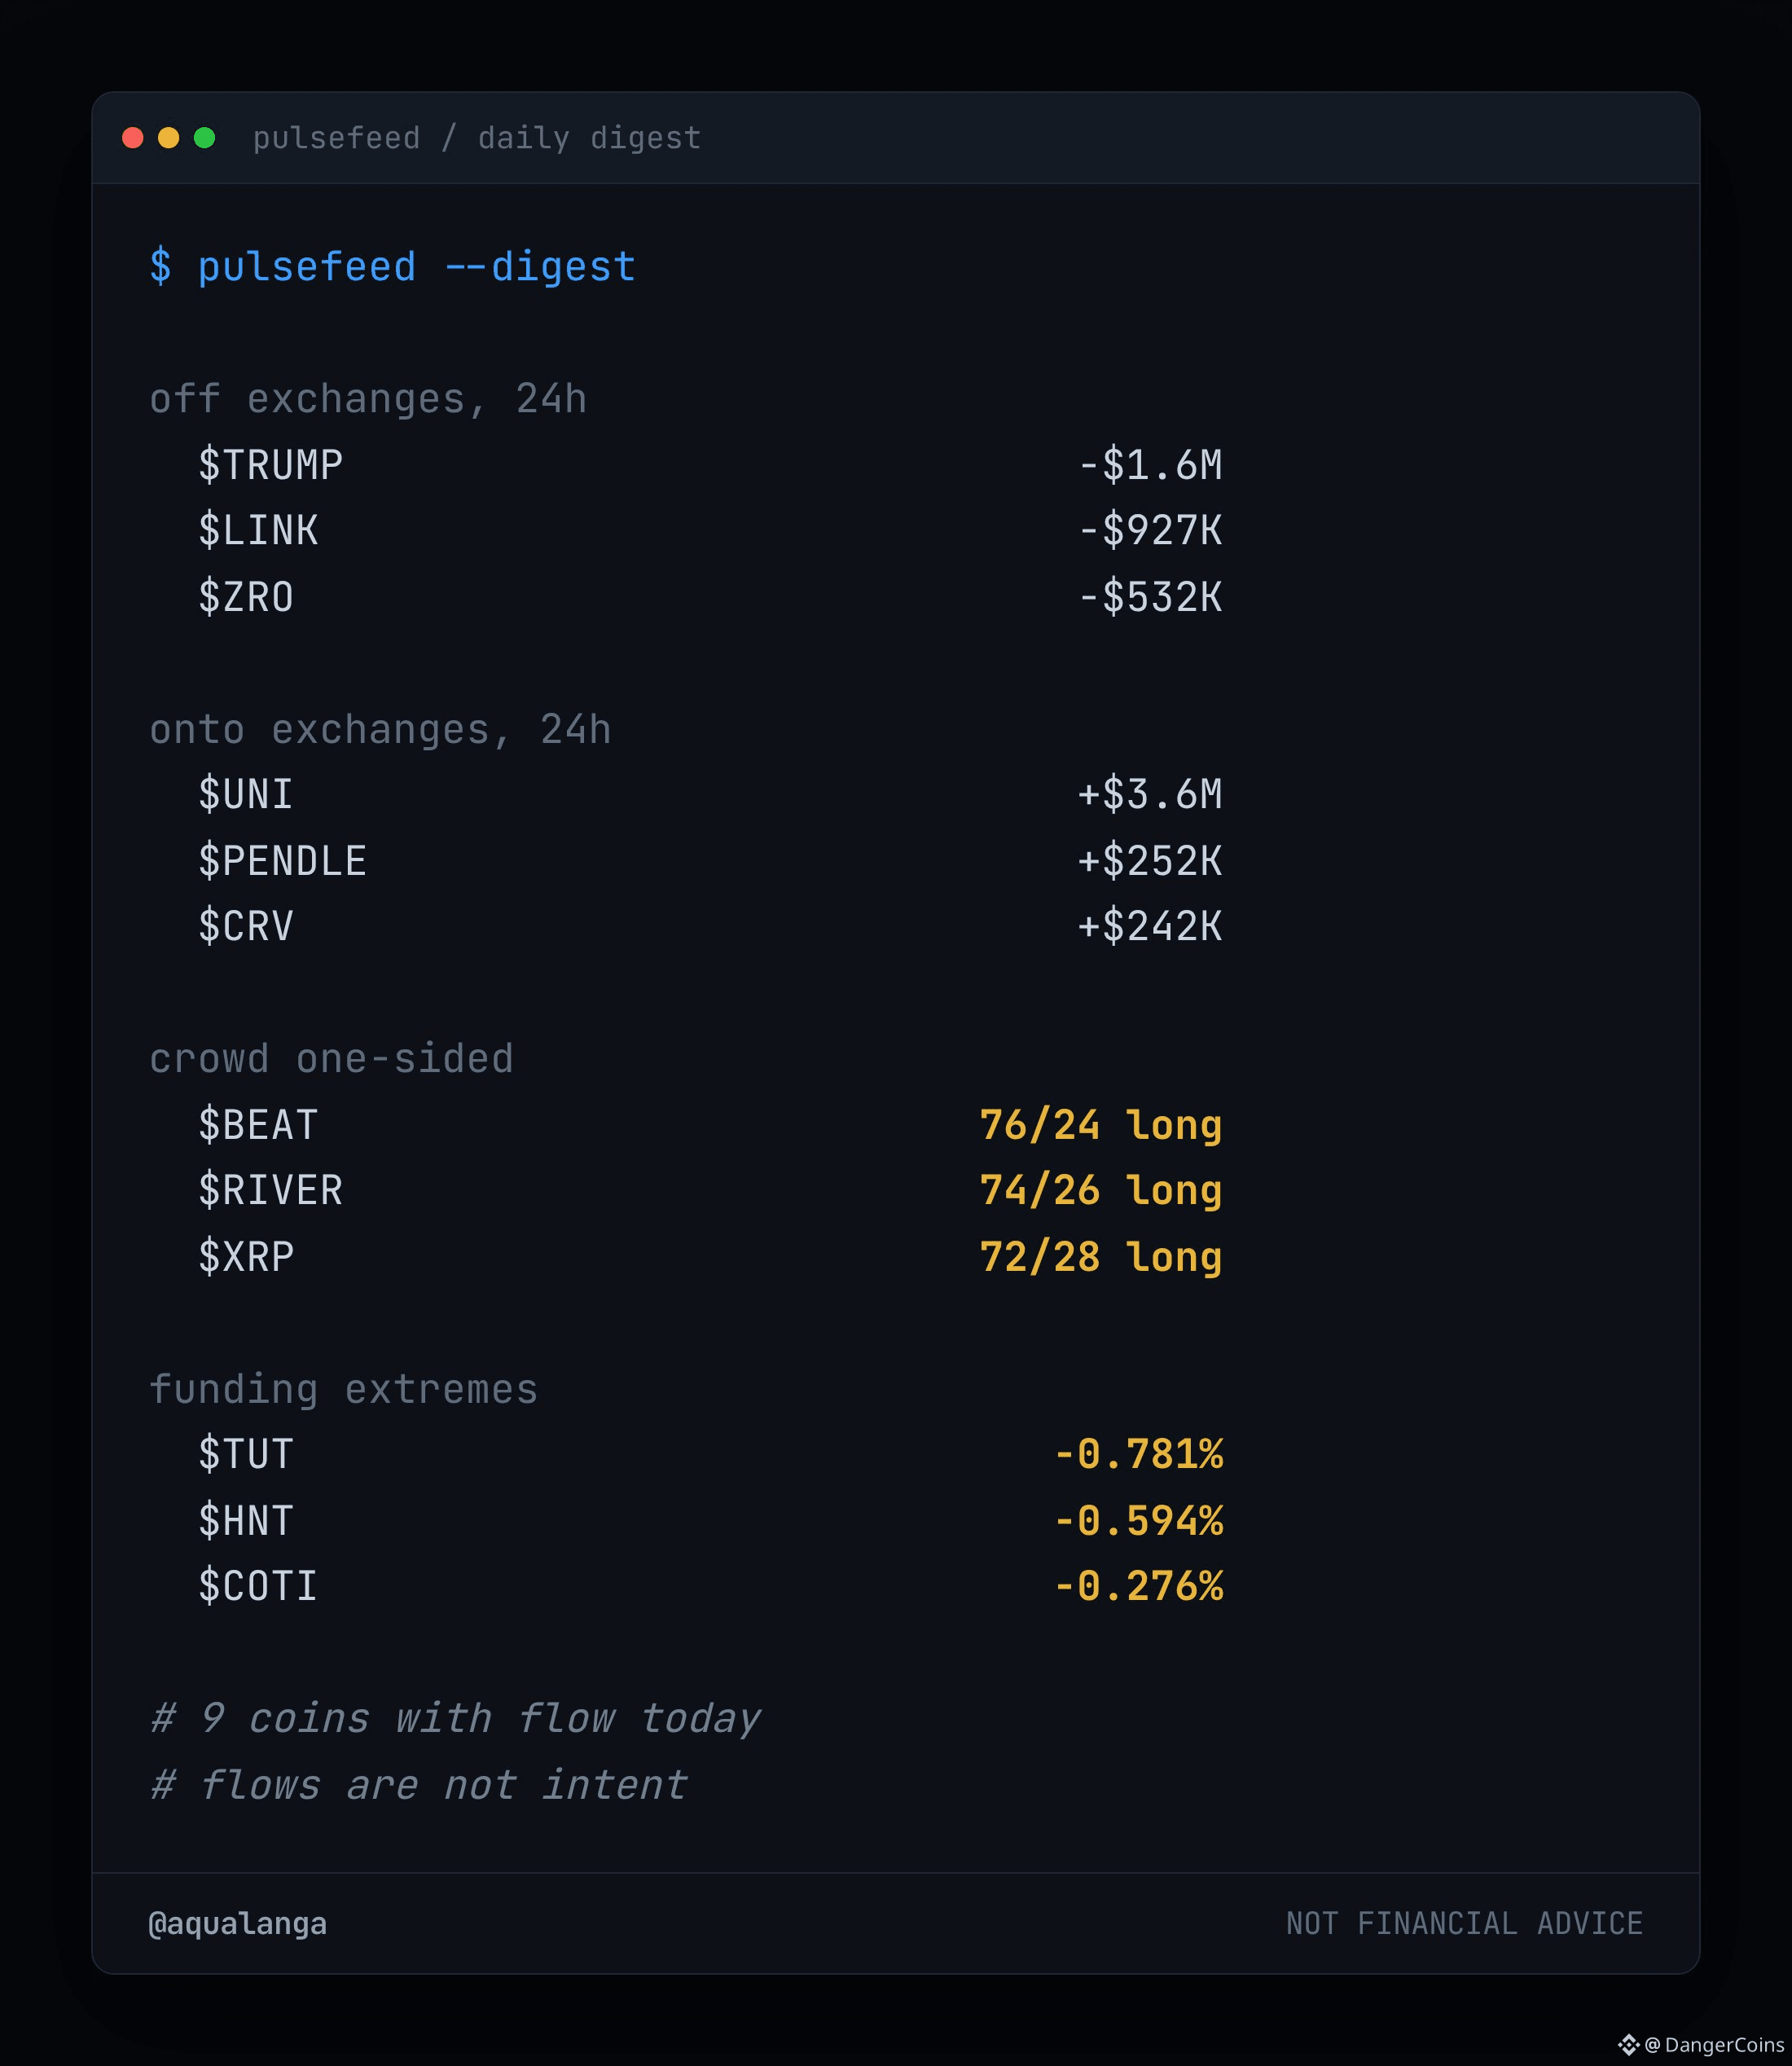
Task: Click the pulsefeed --digest command line
Action: click(x=392, y=267)
